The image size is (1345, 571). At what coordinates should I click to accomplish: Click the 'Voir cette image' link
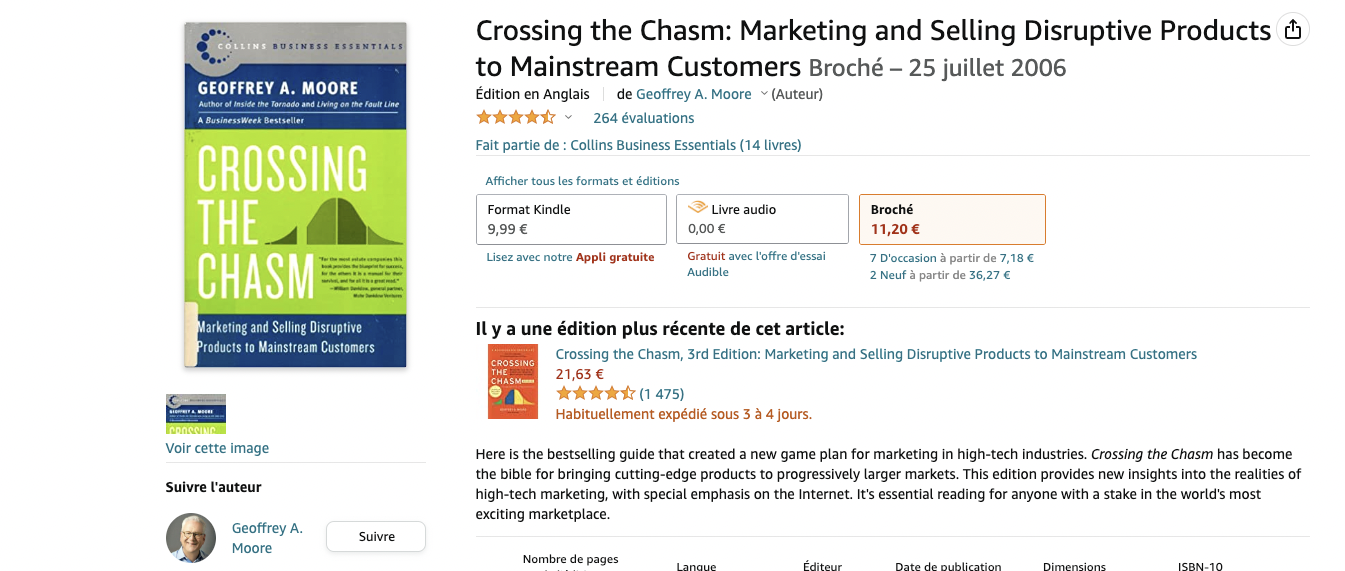217,448
